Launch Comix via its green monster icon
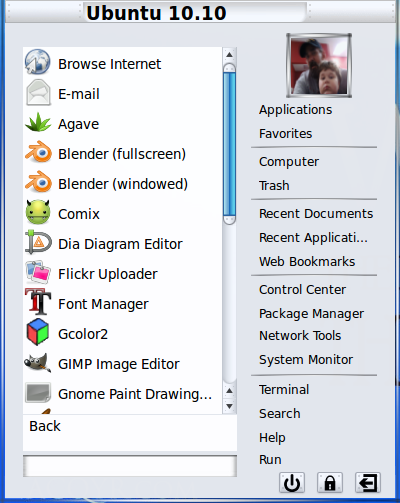Screen dimensions: 400x503 pyautogui.click(x=38, y=212)
